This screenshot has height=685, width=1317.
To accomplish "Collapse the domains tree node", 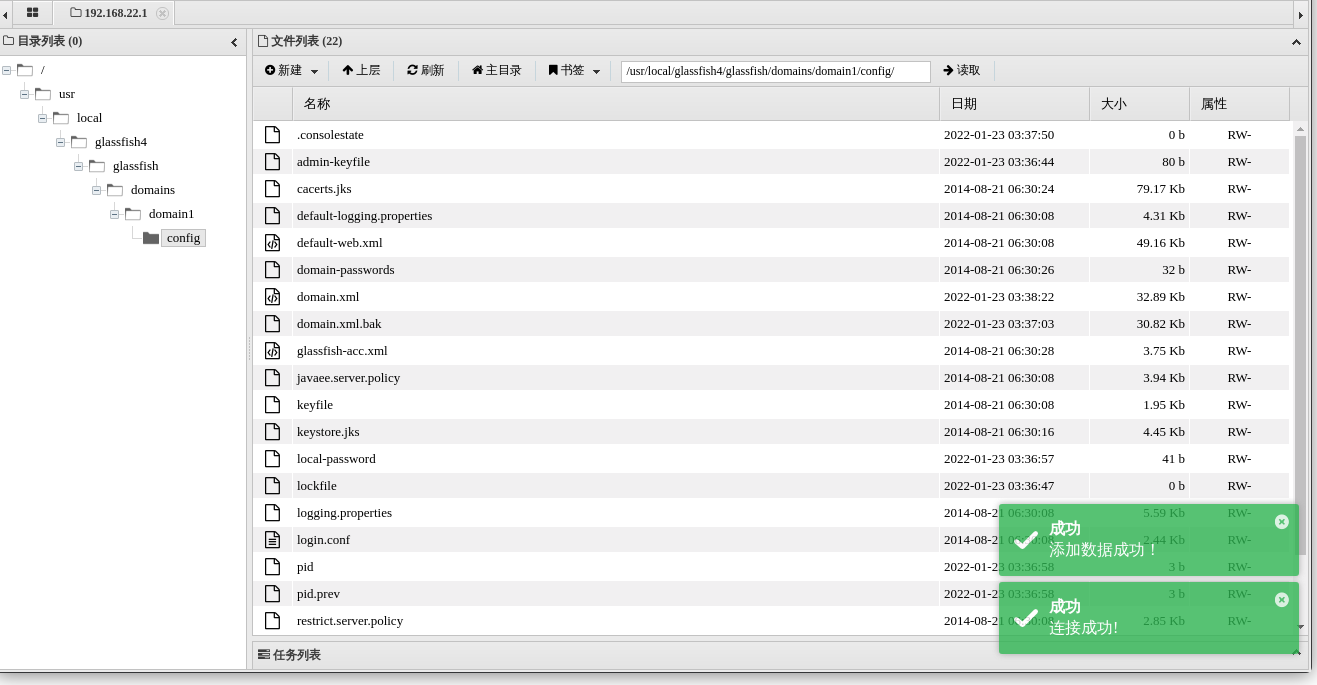I will click(x=97, y=190).
